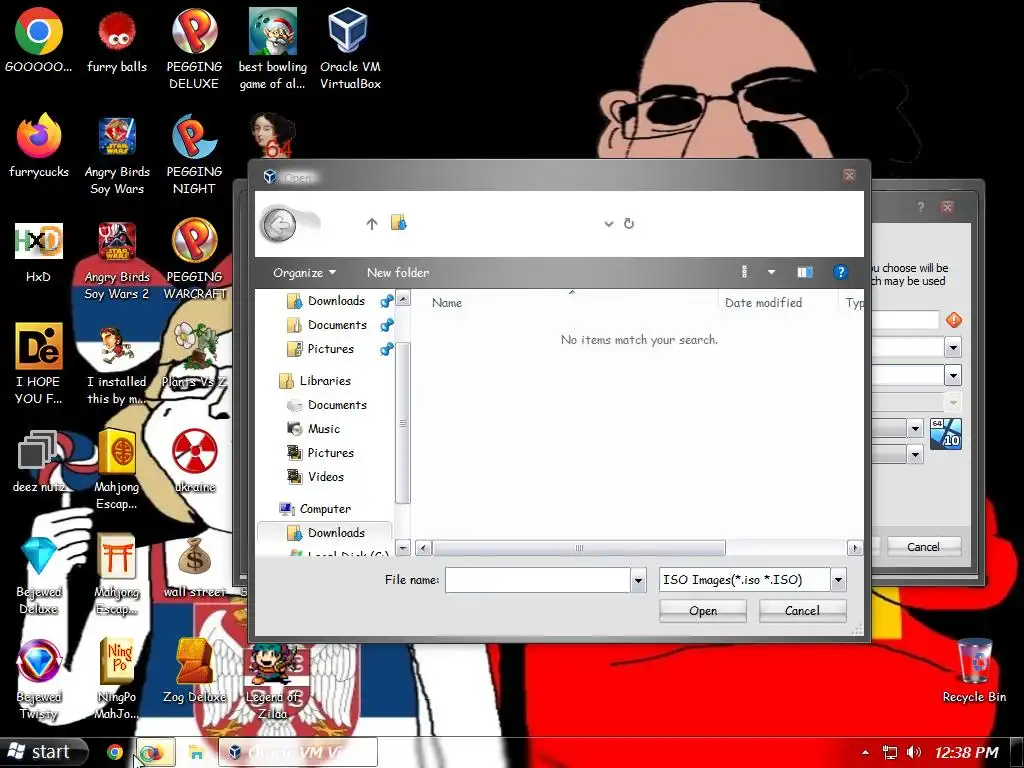Click the horizontal scrollbar thumb
Viewport: 1024px width, 768px height.
[579, 548]
